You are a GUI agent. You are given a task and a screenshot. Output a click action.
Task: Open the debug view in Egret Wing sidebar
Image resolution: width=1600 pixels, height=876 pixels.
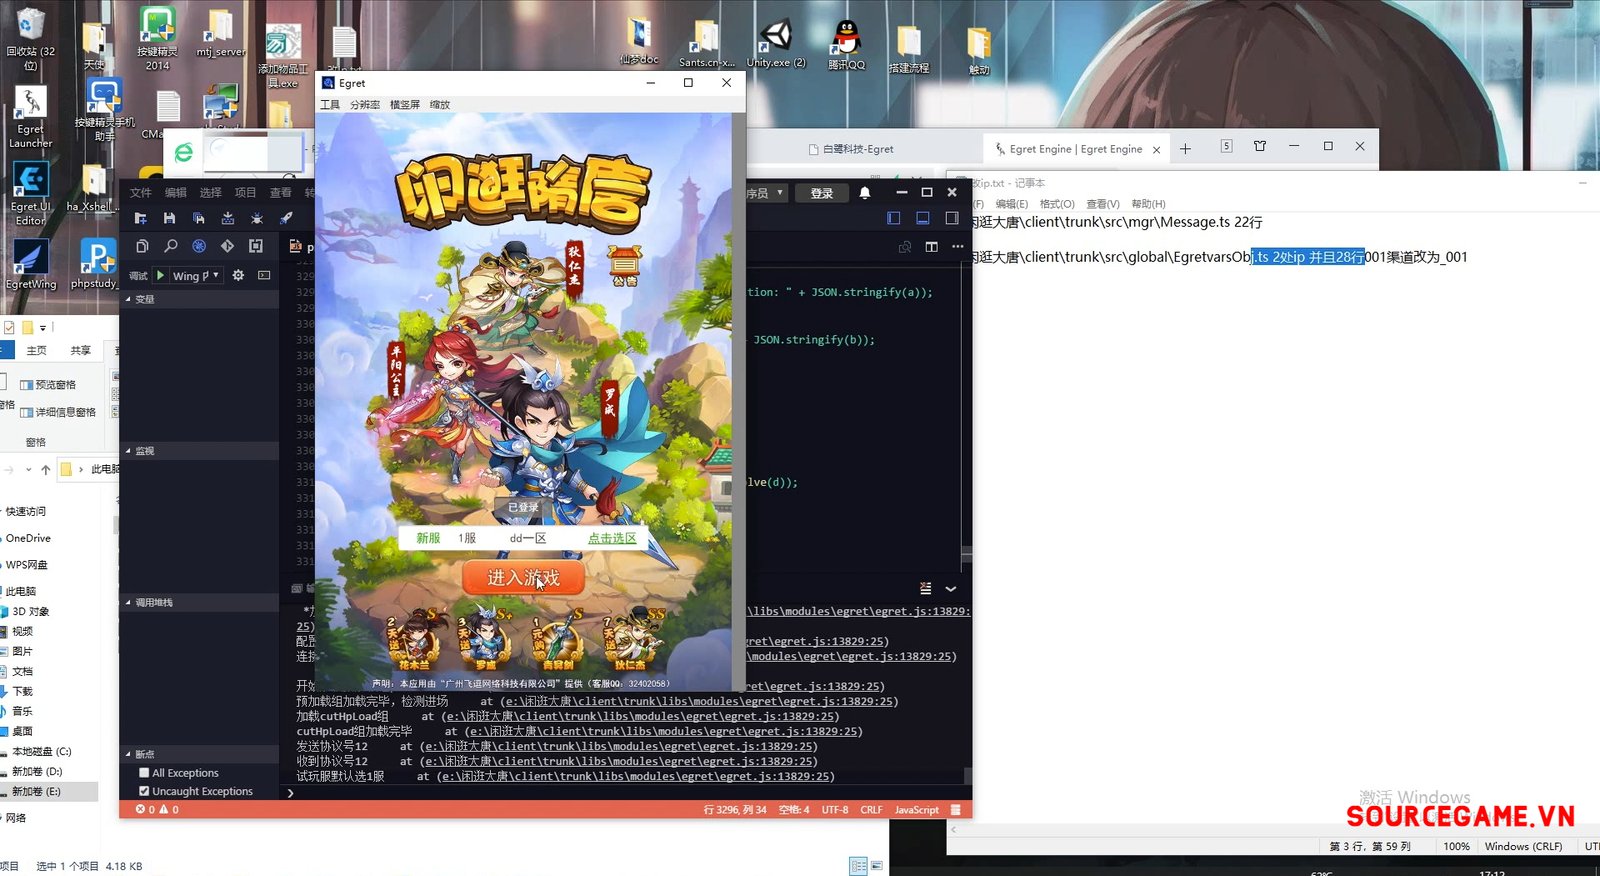pos(199,246)
